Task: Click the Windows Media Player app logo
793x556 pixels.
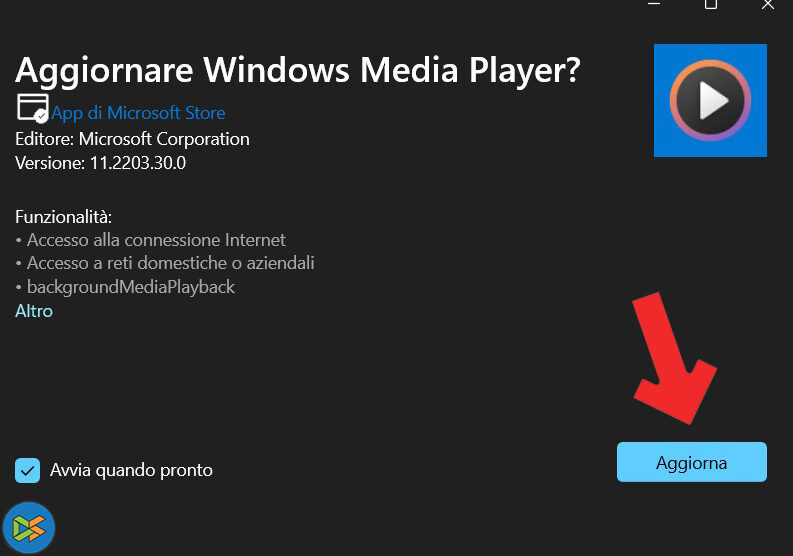Action: 710,100
